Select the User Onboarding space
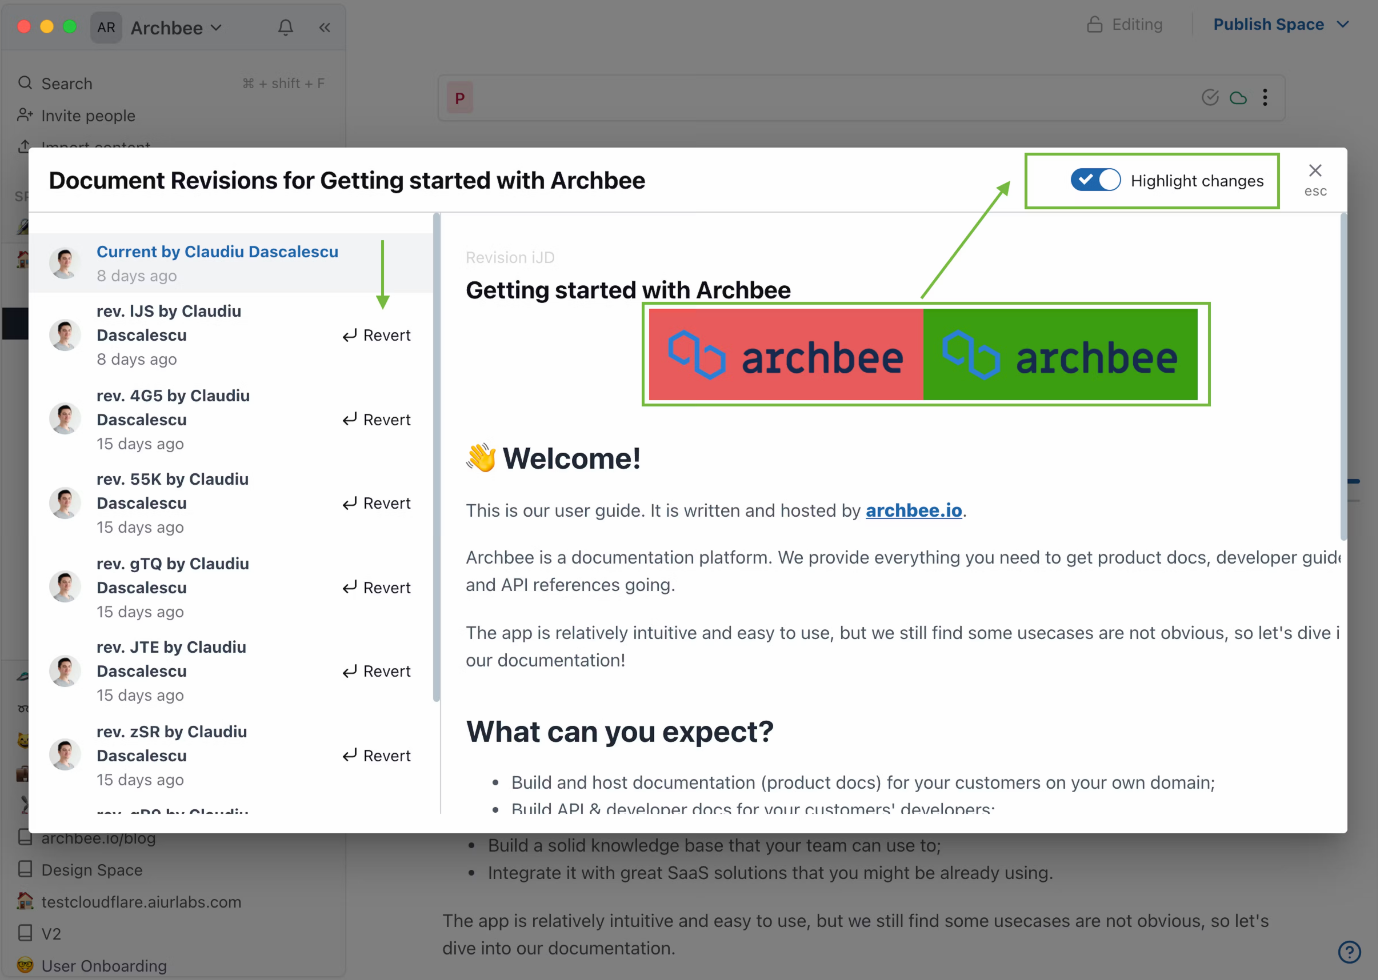Viewport: 1378px width, 980px height. click(x=103, y=965)
